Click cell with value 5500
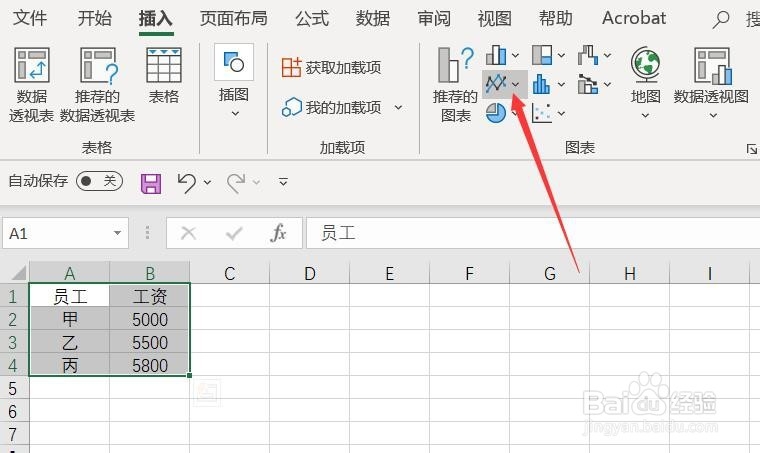Viewport: 760px width, 453px height. click(150, 342)
